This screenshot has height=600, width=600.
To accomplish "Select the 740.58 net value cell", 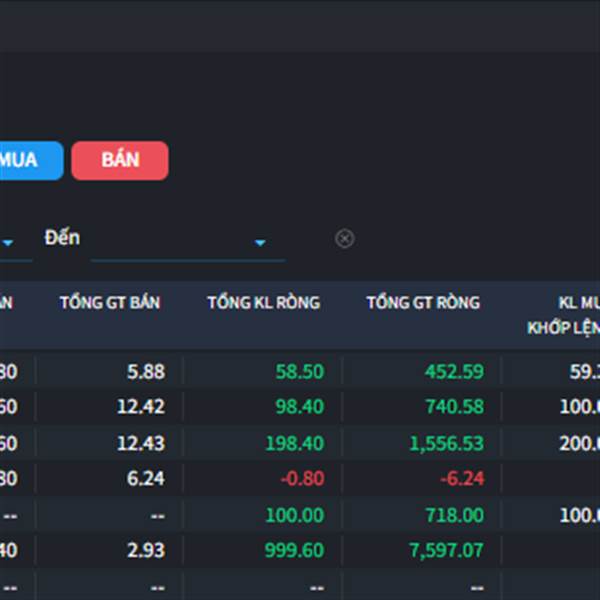I will tap(455, 406).
